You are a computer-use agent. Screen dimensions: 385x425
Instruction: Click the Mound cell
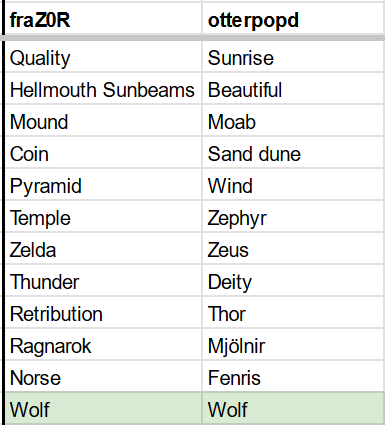tap(104, 120)
